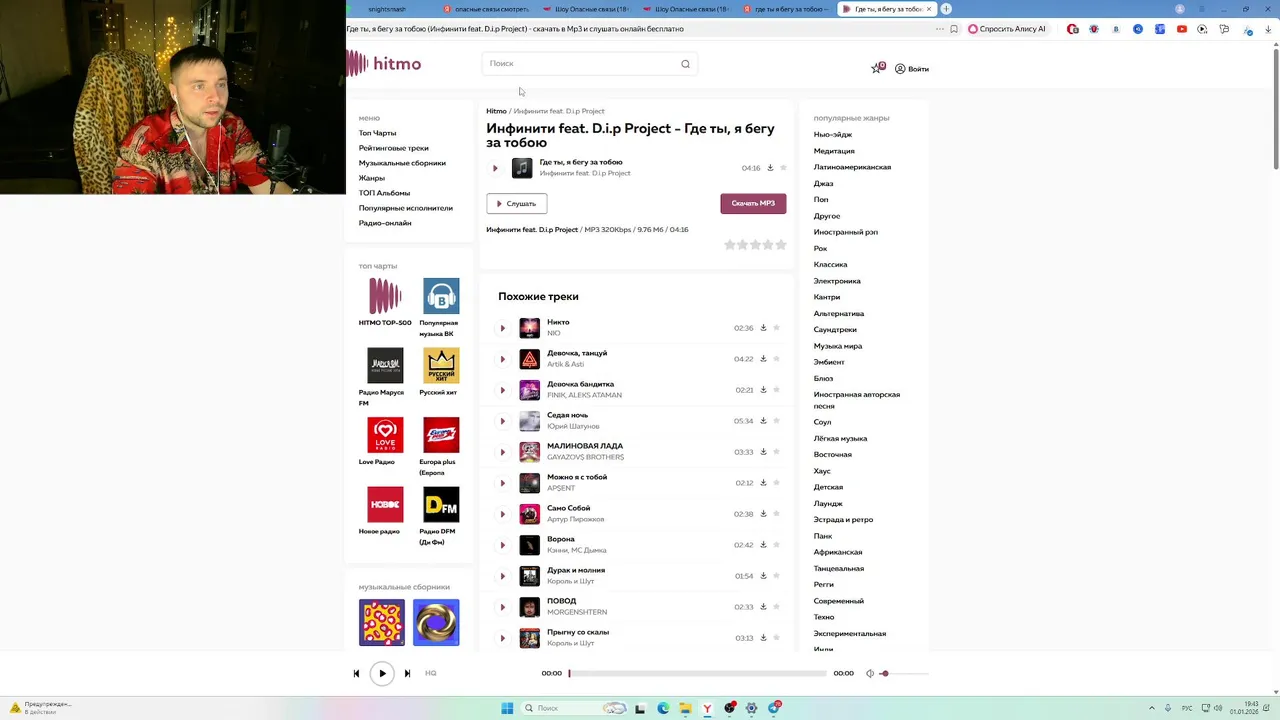Download the track ПОВОД by MORGENSHTERN
Image resolution: width=1280 pixels, height=720 pixels.
763,606
